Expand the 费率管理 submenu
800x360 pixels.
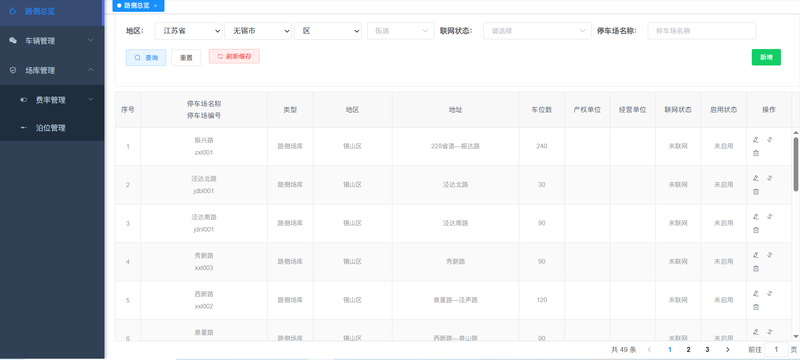52,100
